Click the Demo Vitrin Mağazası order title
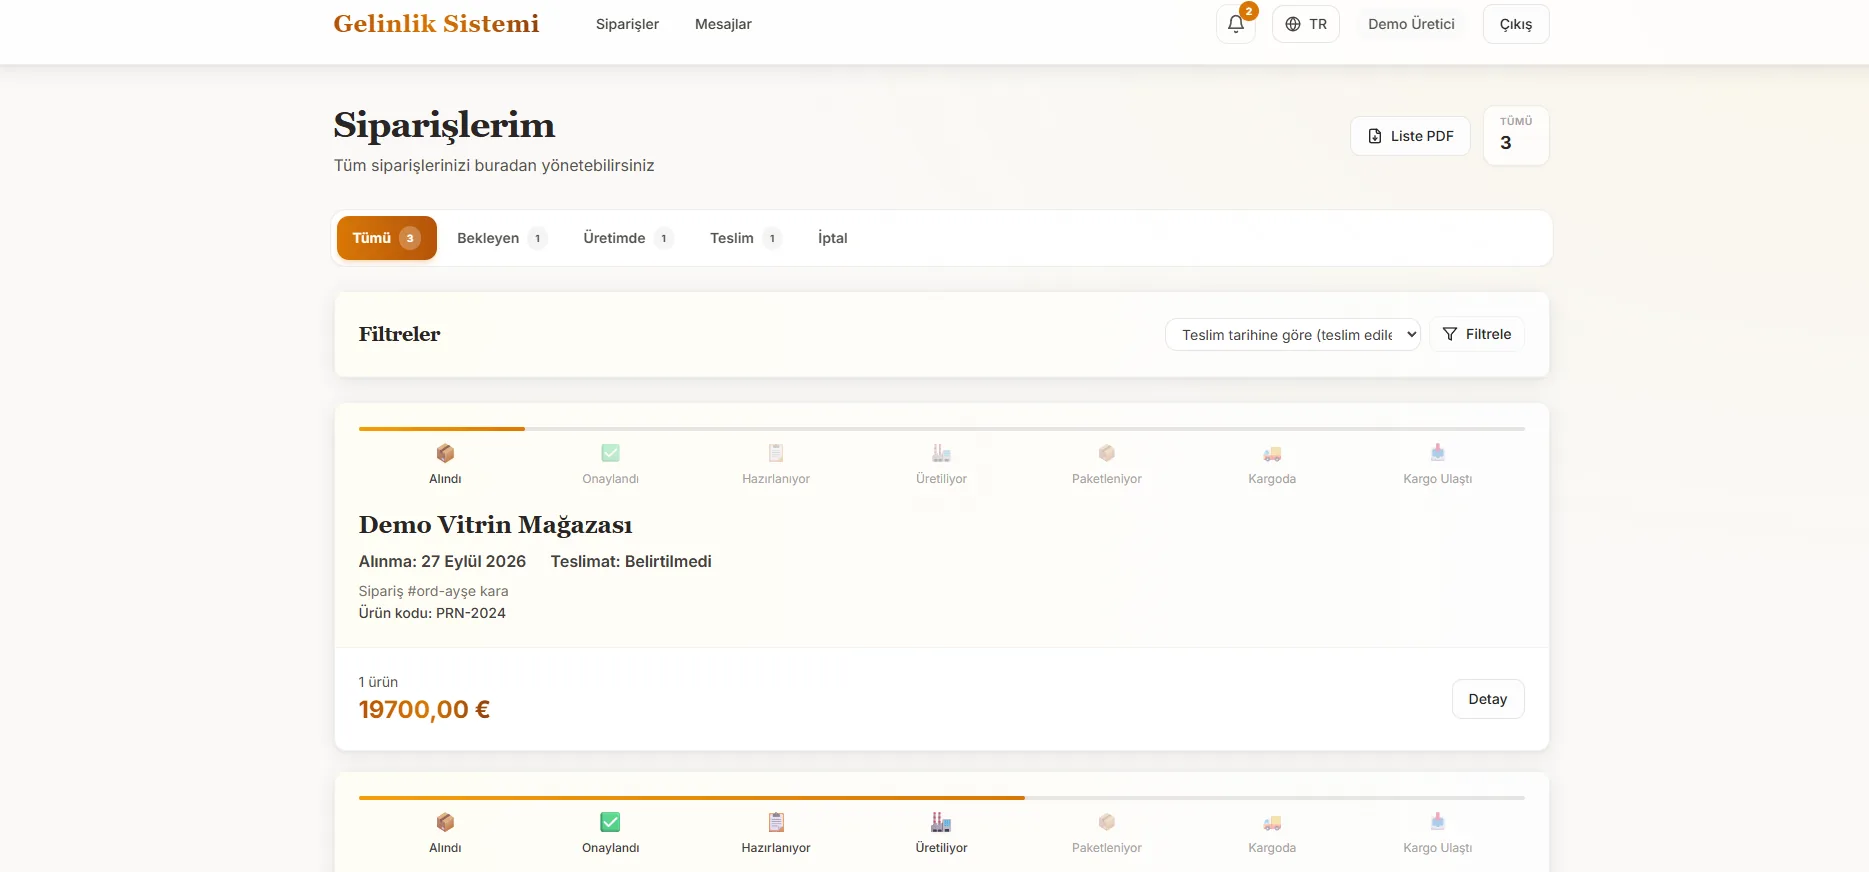1869x872 pixels. click(x=495, y=525)
